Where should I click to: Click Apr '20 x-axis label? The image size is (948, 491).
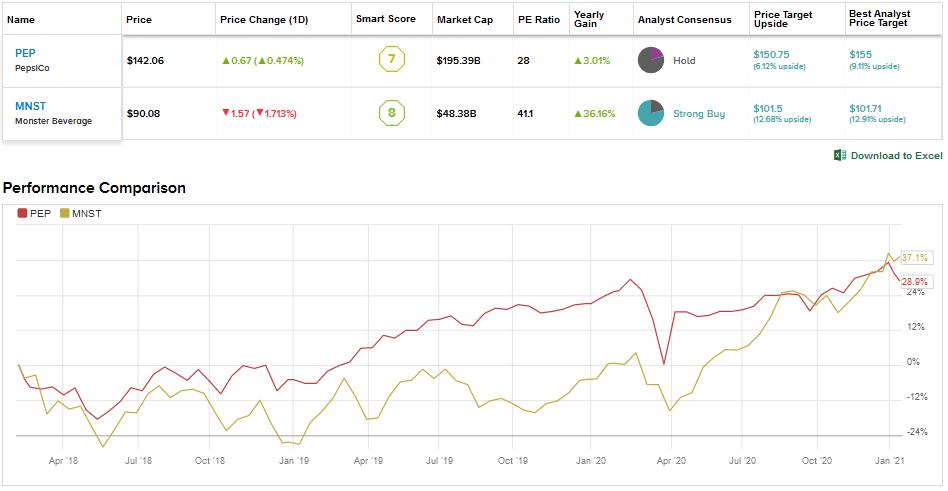pos(670,461)
